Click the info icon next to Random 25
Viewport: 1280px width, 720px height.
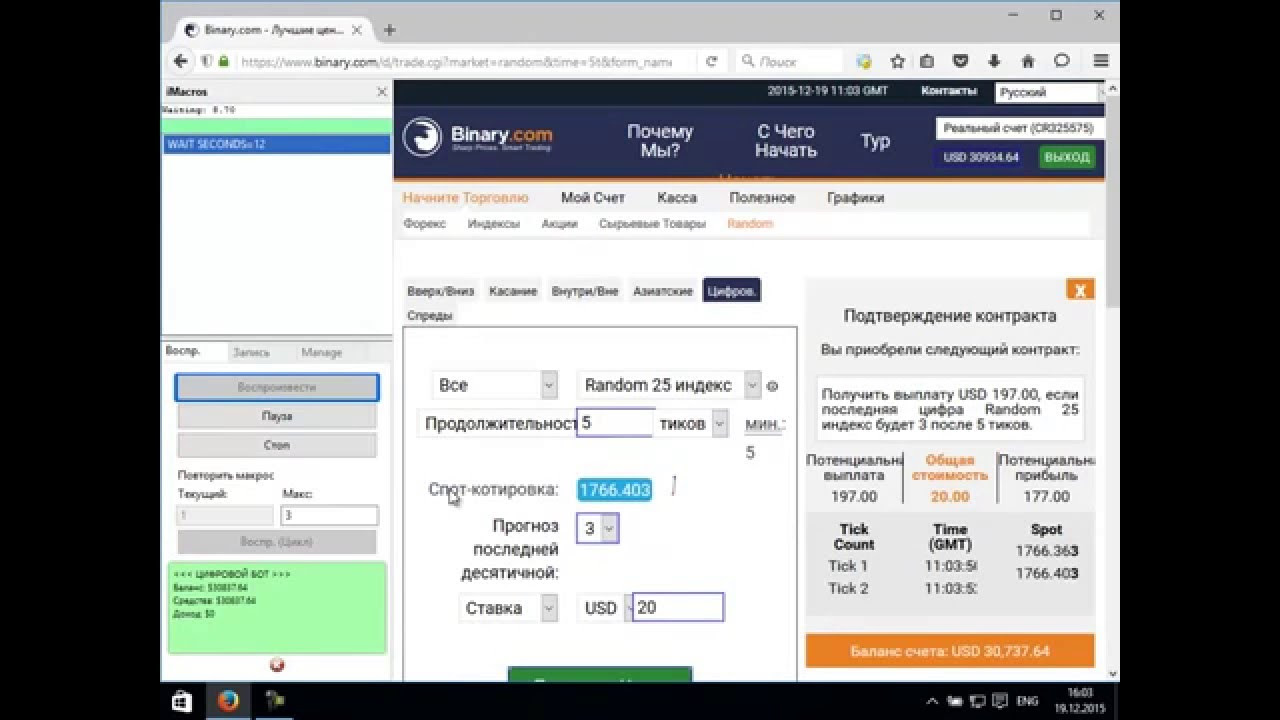[x=772, y=385]
